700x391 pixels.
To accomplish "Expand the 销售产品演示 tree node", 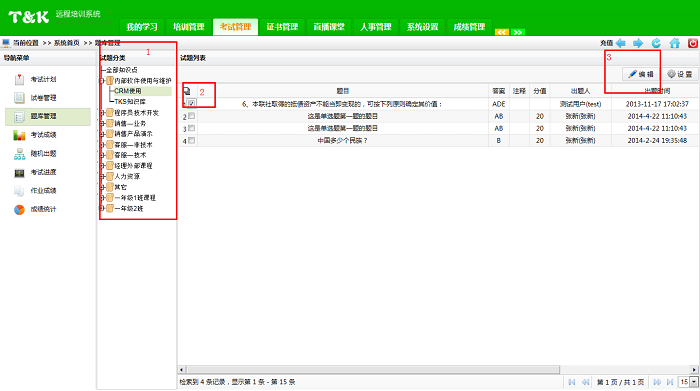I will point(102,134).
